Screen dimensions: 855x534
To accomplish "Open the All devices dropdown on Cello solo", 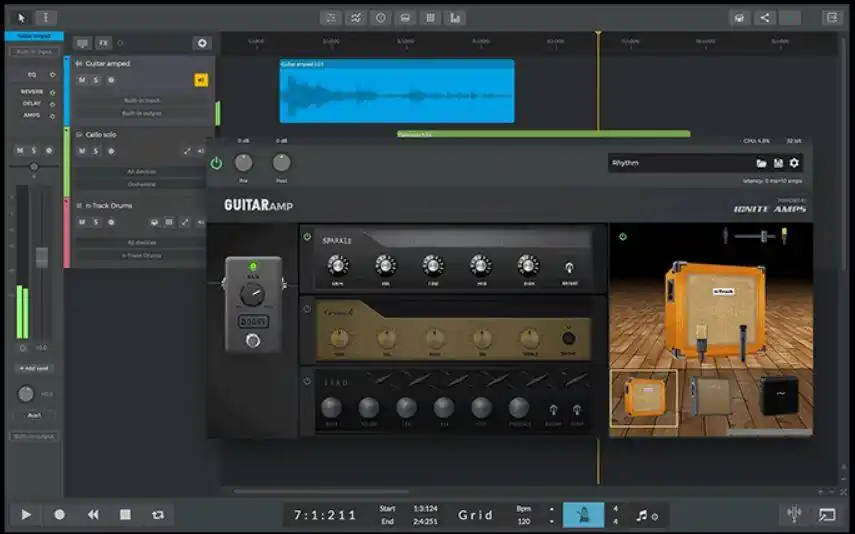I will (x=141, y=171).
